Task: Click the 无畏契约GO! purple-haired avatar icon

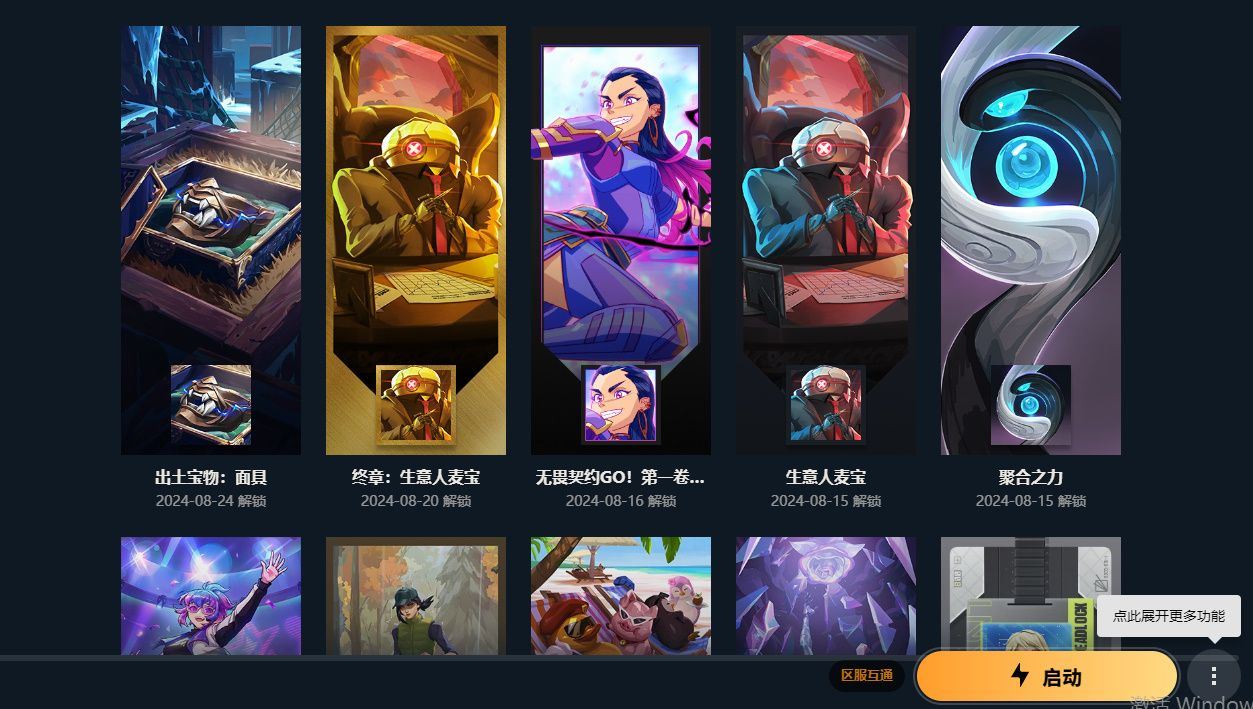Action: (x=621, y=405)
